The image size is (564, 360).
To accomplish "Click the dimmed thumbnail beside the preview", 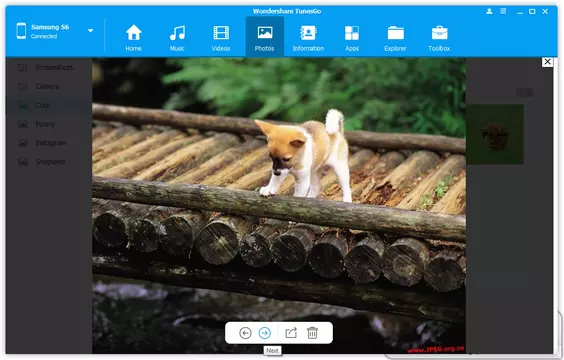I will [x=495, y=134].
